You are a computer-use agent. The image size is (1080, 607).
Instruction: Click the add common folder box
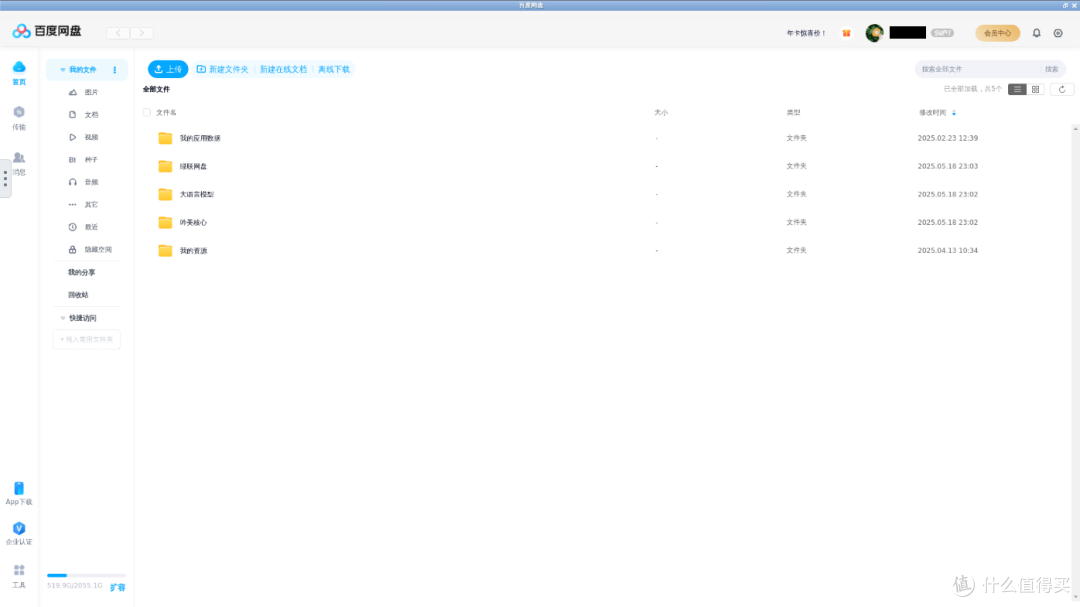(x=87, y=340)
